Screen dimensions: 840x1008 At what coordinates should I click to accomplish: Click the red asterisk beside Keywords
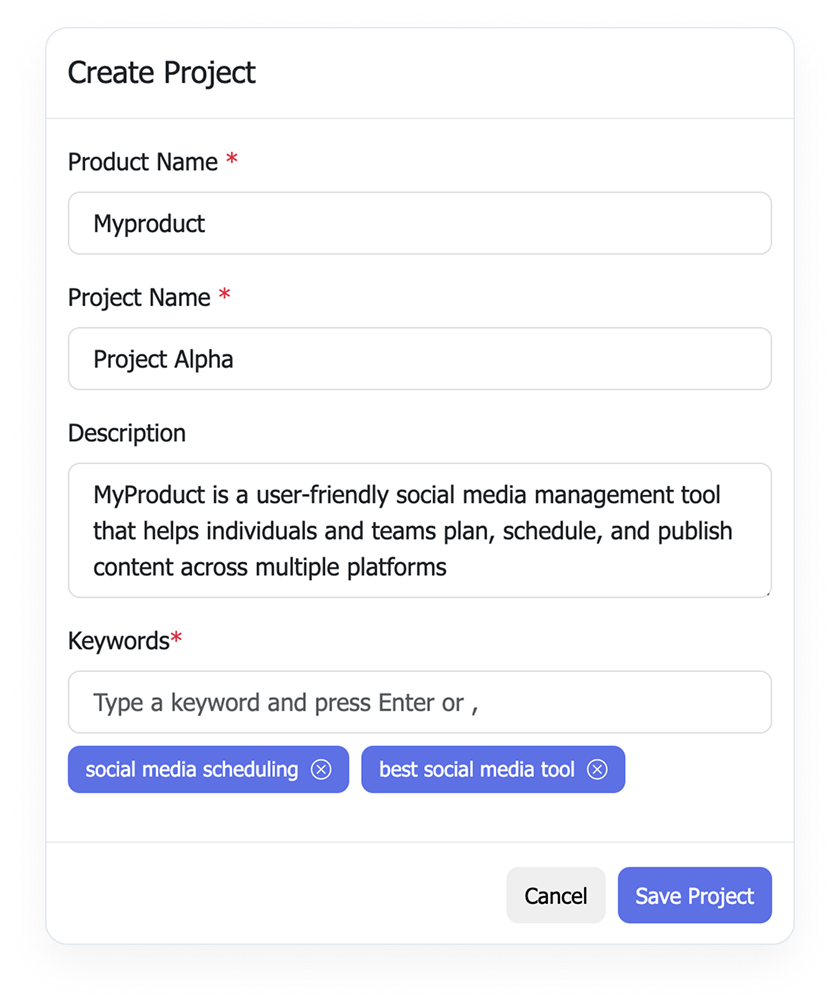(x=177, y=640)
